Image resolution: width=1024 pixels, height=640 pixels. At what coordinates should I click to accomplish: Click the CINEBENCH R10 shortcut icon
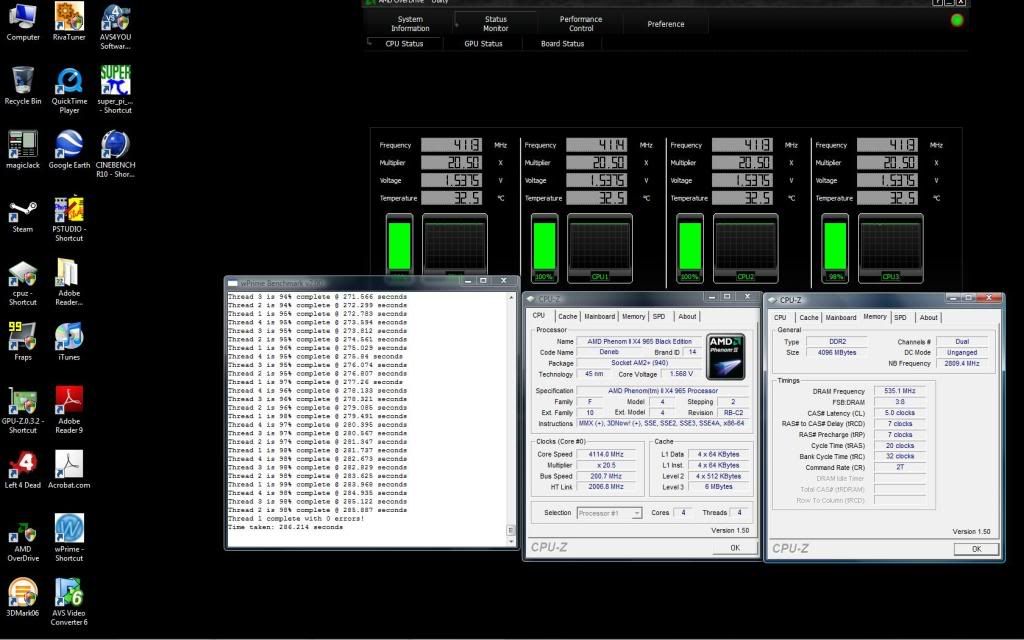pos(116,154)
